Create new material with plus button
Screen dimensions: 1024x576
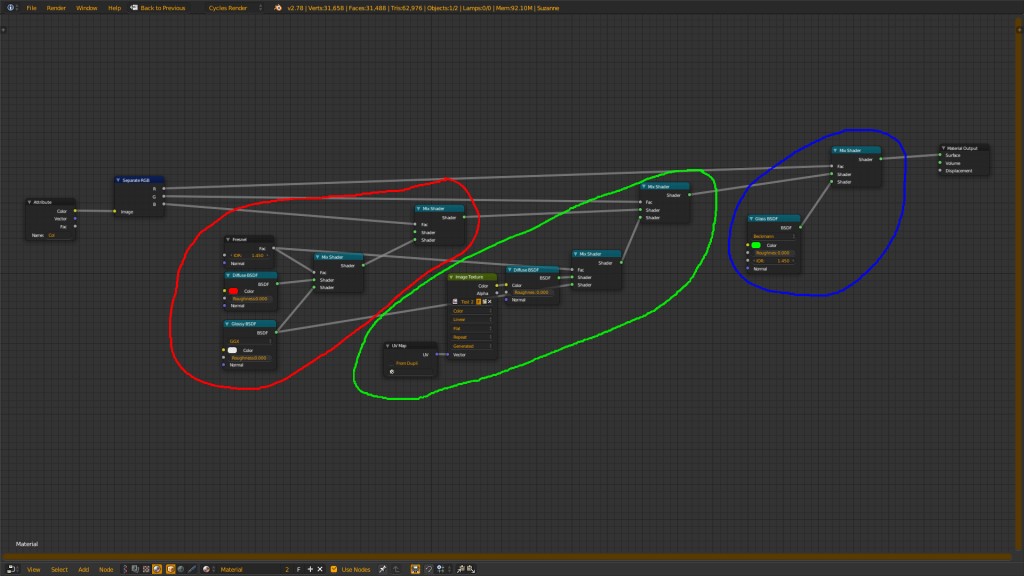pos(310,567)
